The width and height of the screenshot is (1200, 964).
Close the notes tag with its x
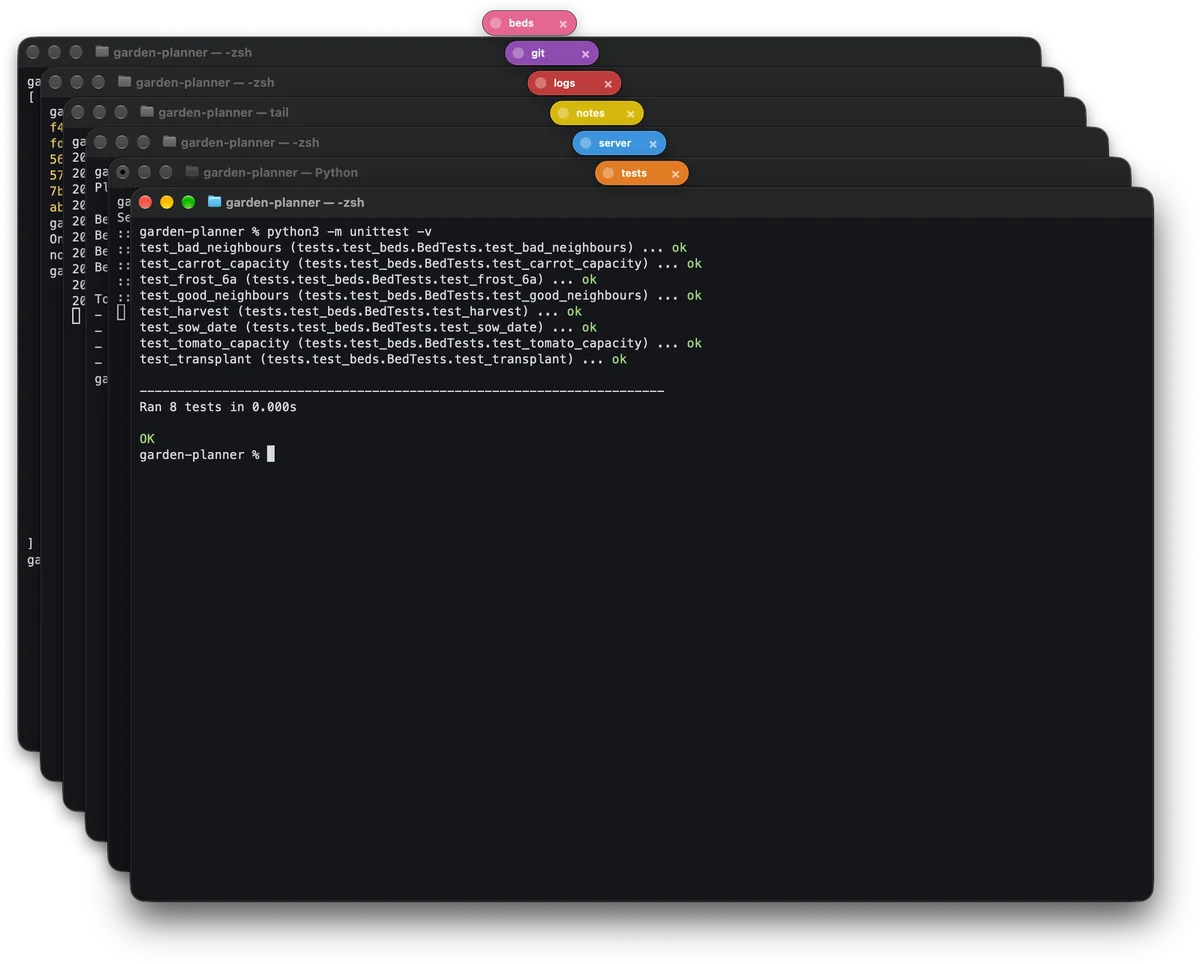click(x=630, y=114)
